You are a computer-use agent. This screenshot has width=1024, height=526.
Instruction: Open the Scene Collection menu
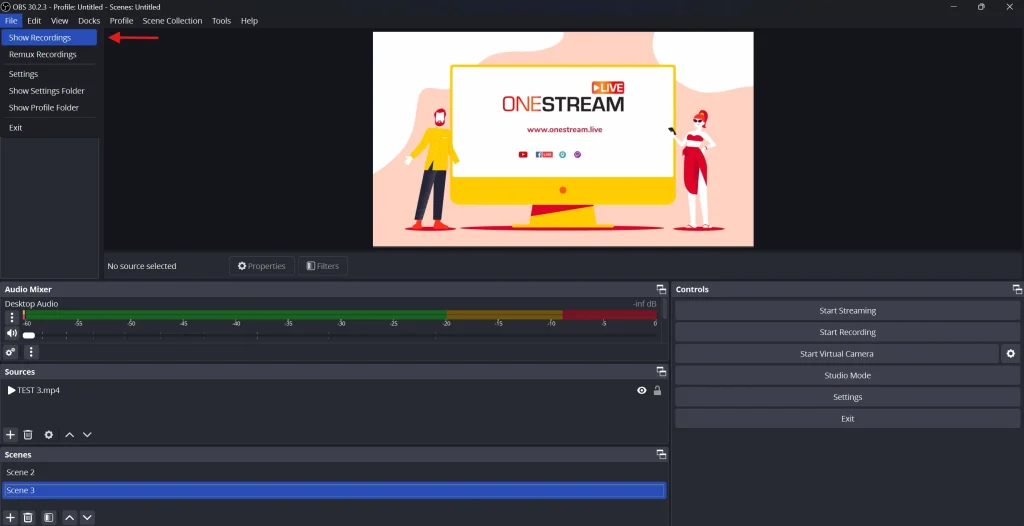click(x=172, y=21)
